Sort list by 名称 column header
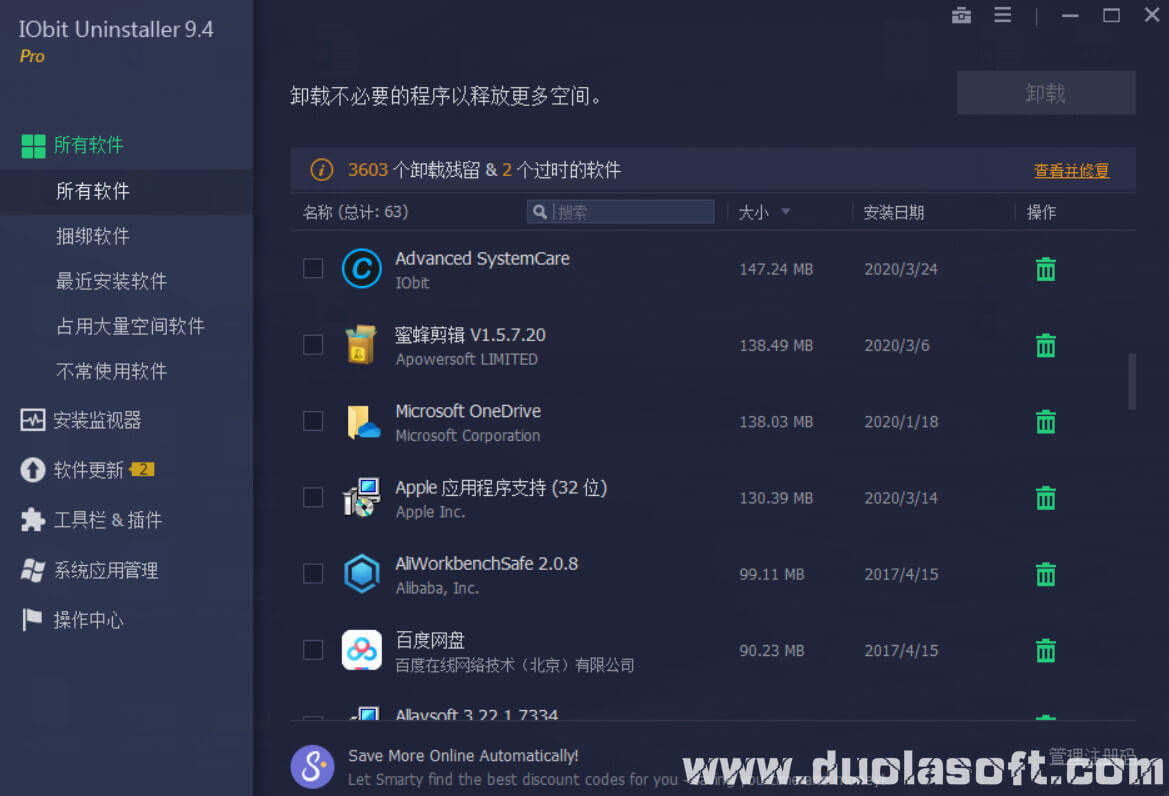The height and width of the screenshot is (796, 1169). pyautogui.click(x=356, y=212)
